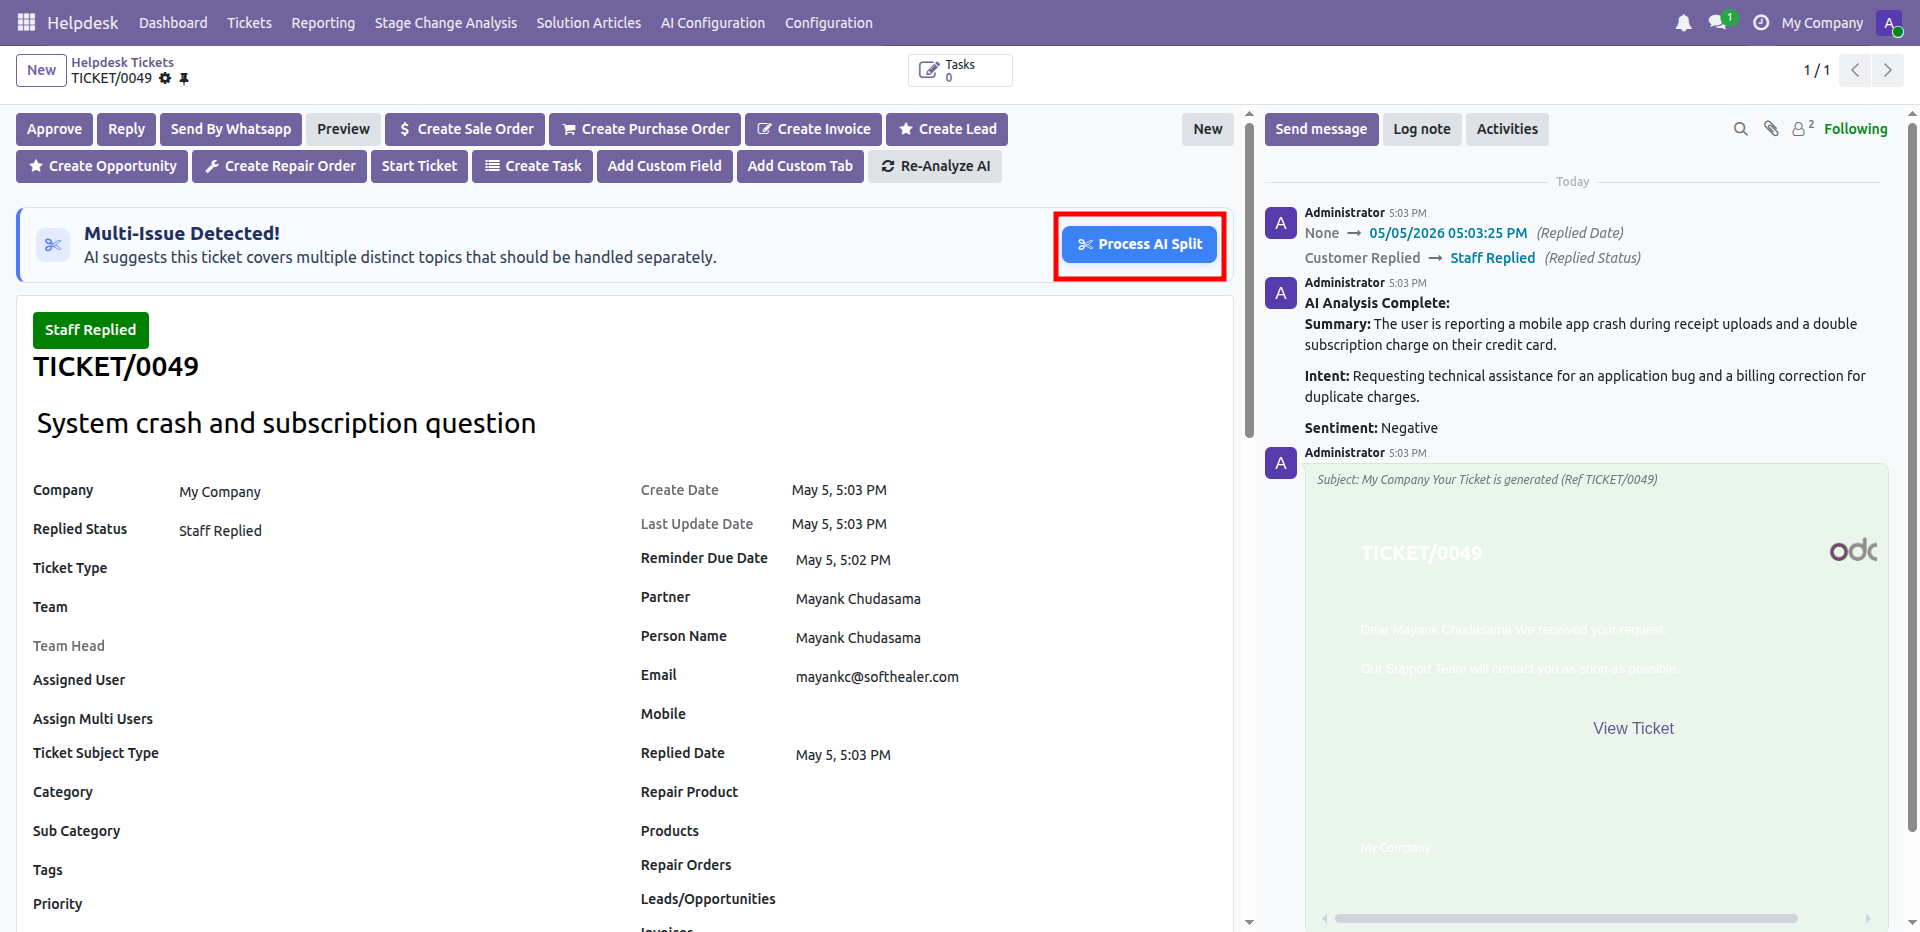
Task: Click Create Repair Order button
Action: [279, 166]
